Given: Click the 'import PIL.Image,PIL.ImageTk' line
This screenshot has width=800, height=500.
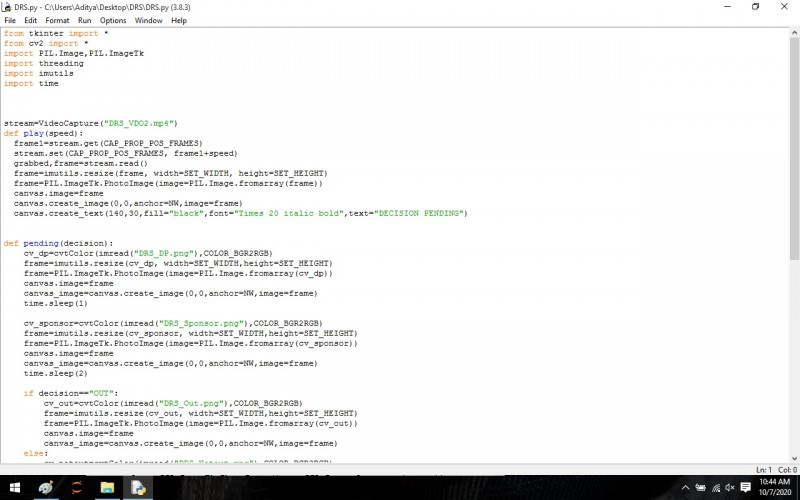Looking at the screenshot, I should click(74, 53).
